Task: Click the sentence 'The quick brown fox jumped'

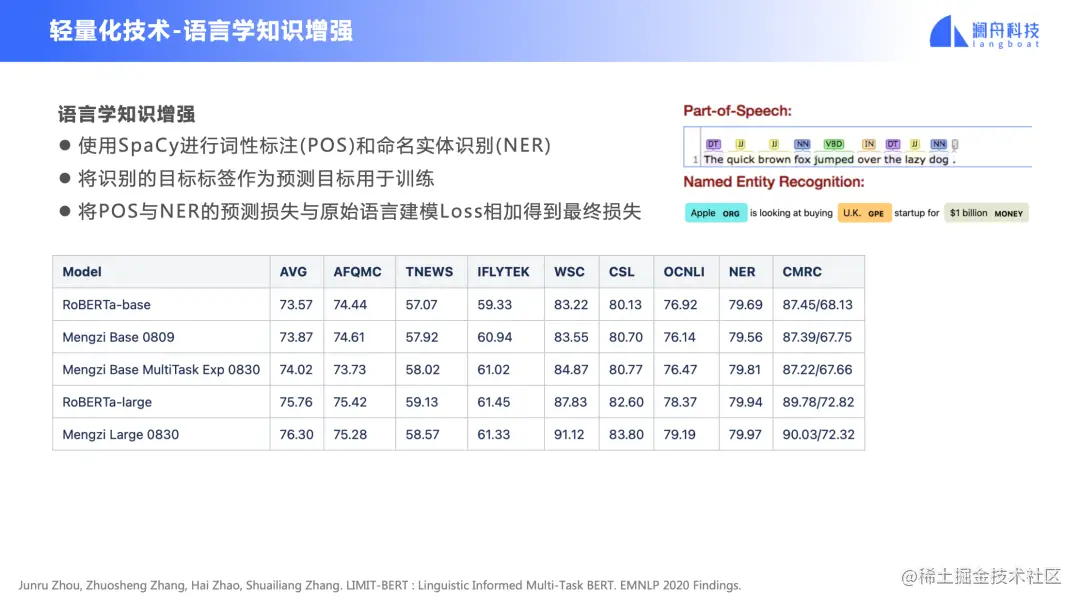Action: click(778, 159)
